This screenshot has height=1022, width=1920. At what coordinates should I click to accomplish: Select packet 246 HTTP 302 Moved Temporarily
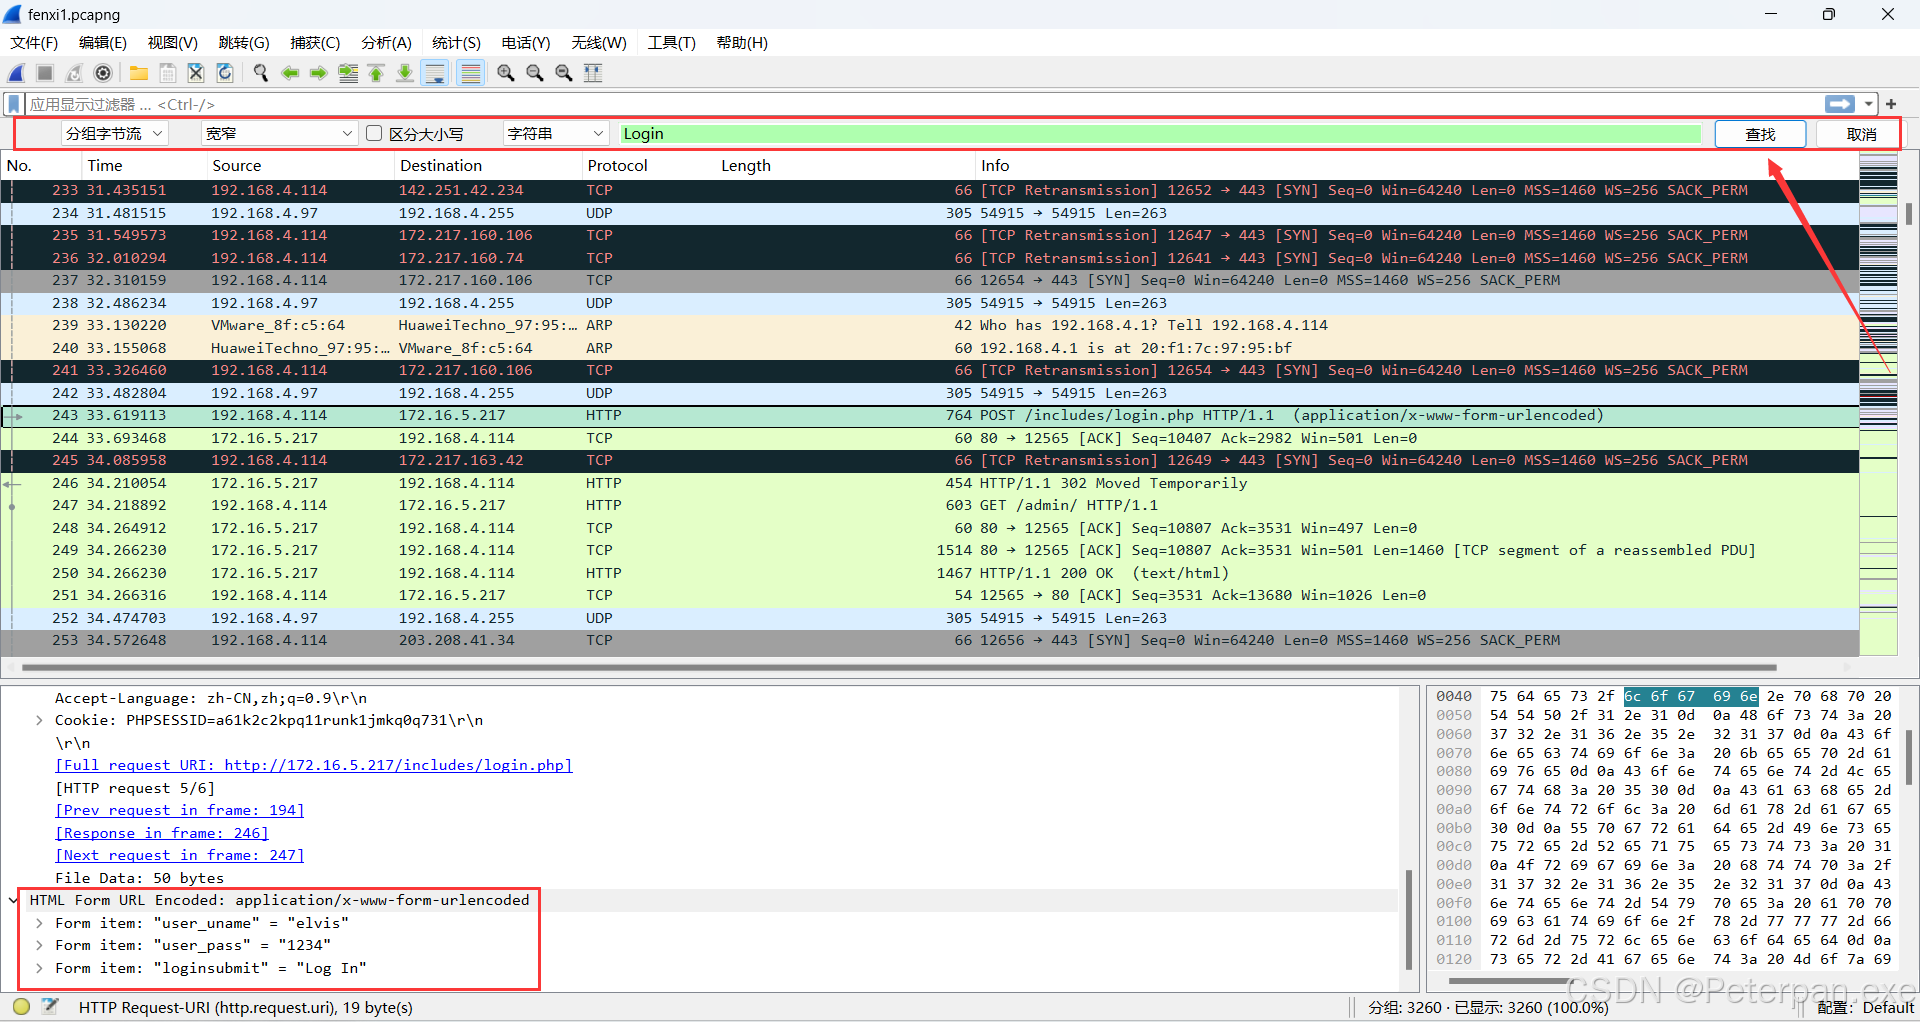(x=930, y=483)
